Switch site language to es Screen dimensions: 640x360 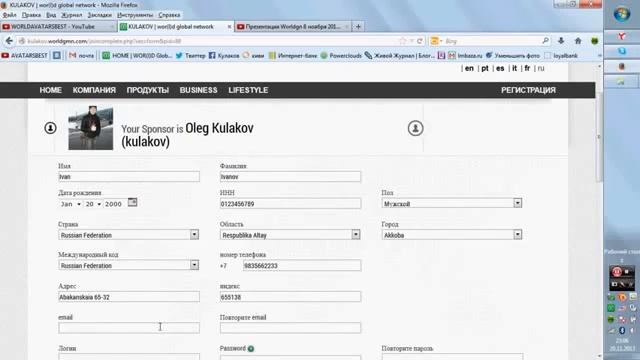coord(500,69)
